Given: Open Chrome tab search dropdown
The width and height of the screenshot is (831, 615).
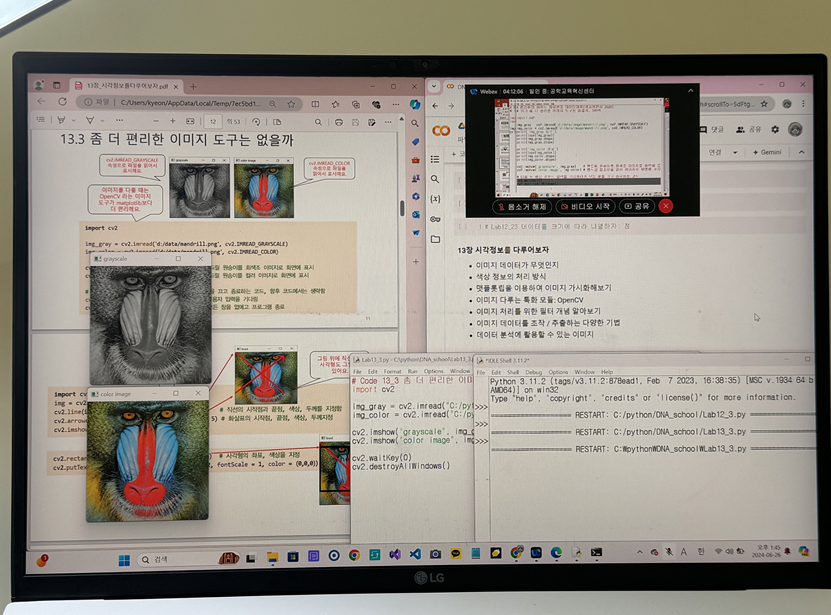Looking at the screenshot, I should click(434, 85).
